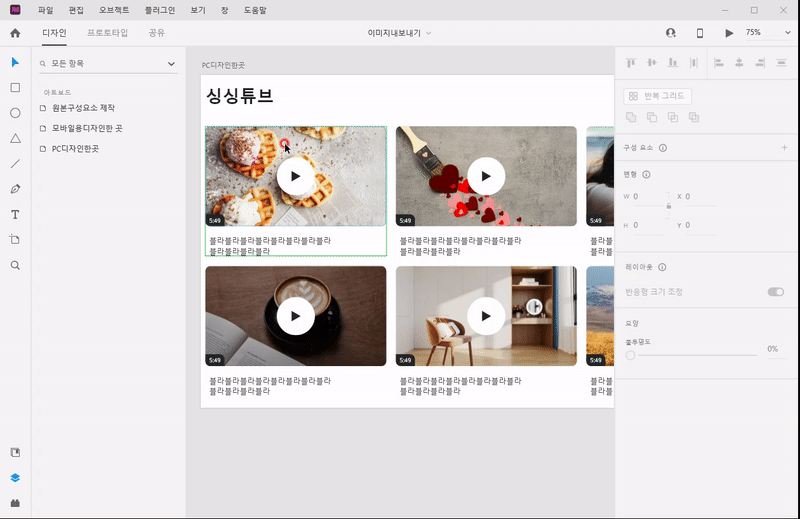
Task: Expand the 모든 항목 filter dropdown
Action: 171,64
